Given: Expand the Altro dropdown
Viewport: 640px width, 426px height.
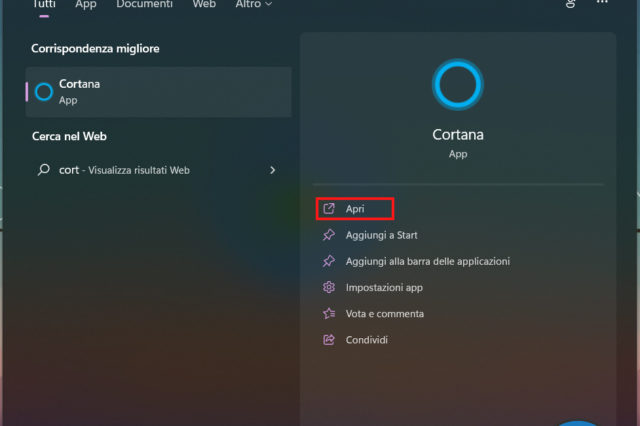Looking at the screenshot, I should tap(254, 5).
